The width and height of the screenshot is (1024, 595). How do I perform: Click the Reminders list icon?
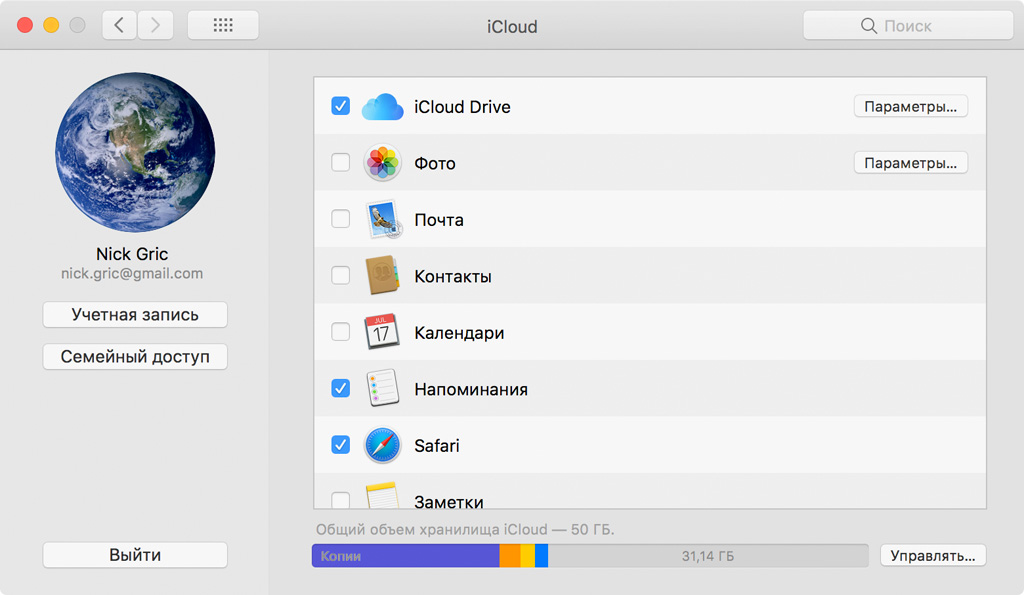[382, 388]
